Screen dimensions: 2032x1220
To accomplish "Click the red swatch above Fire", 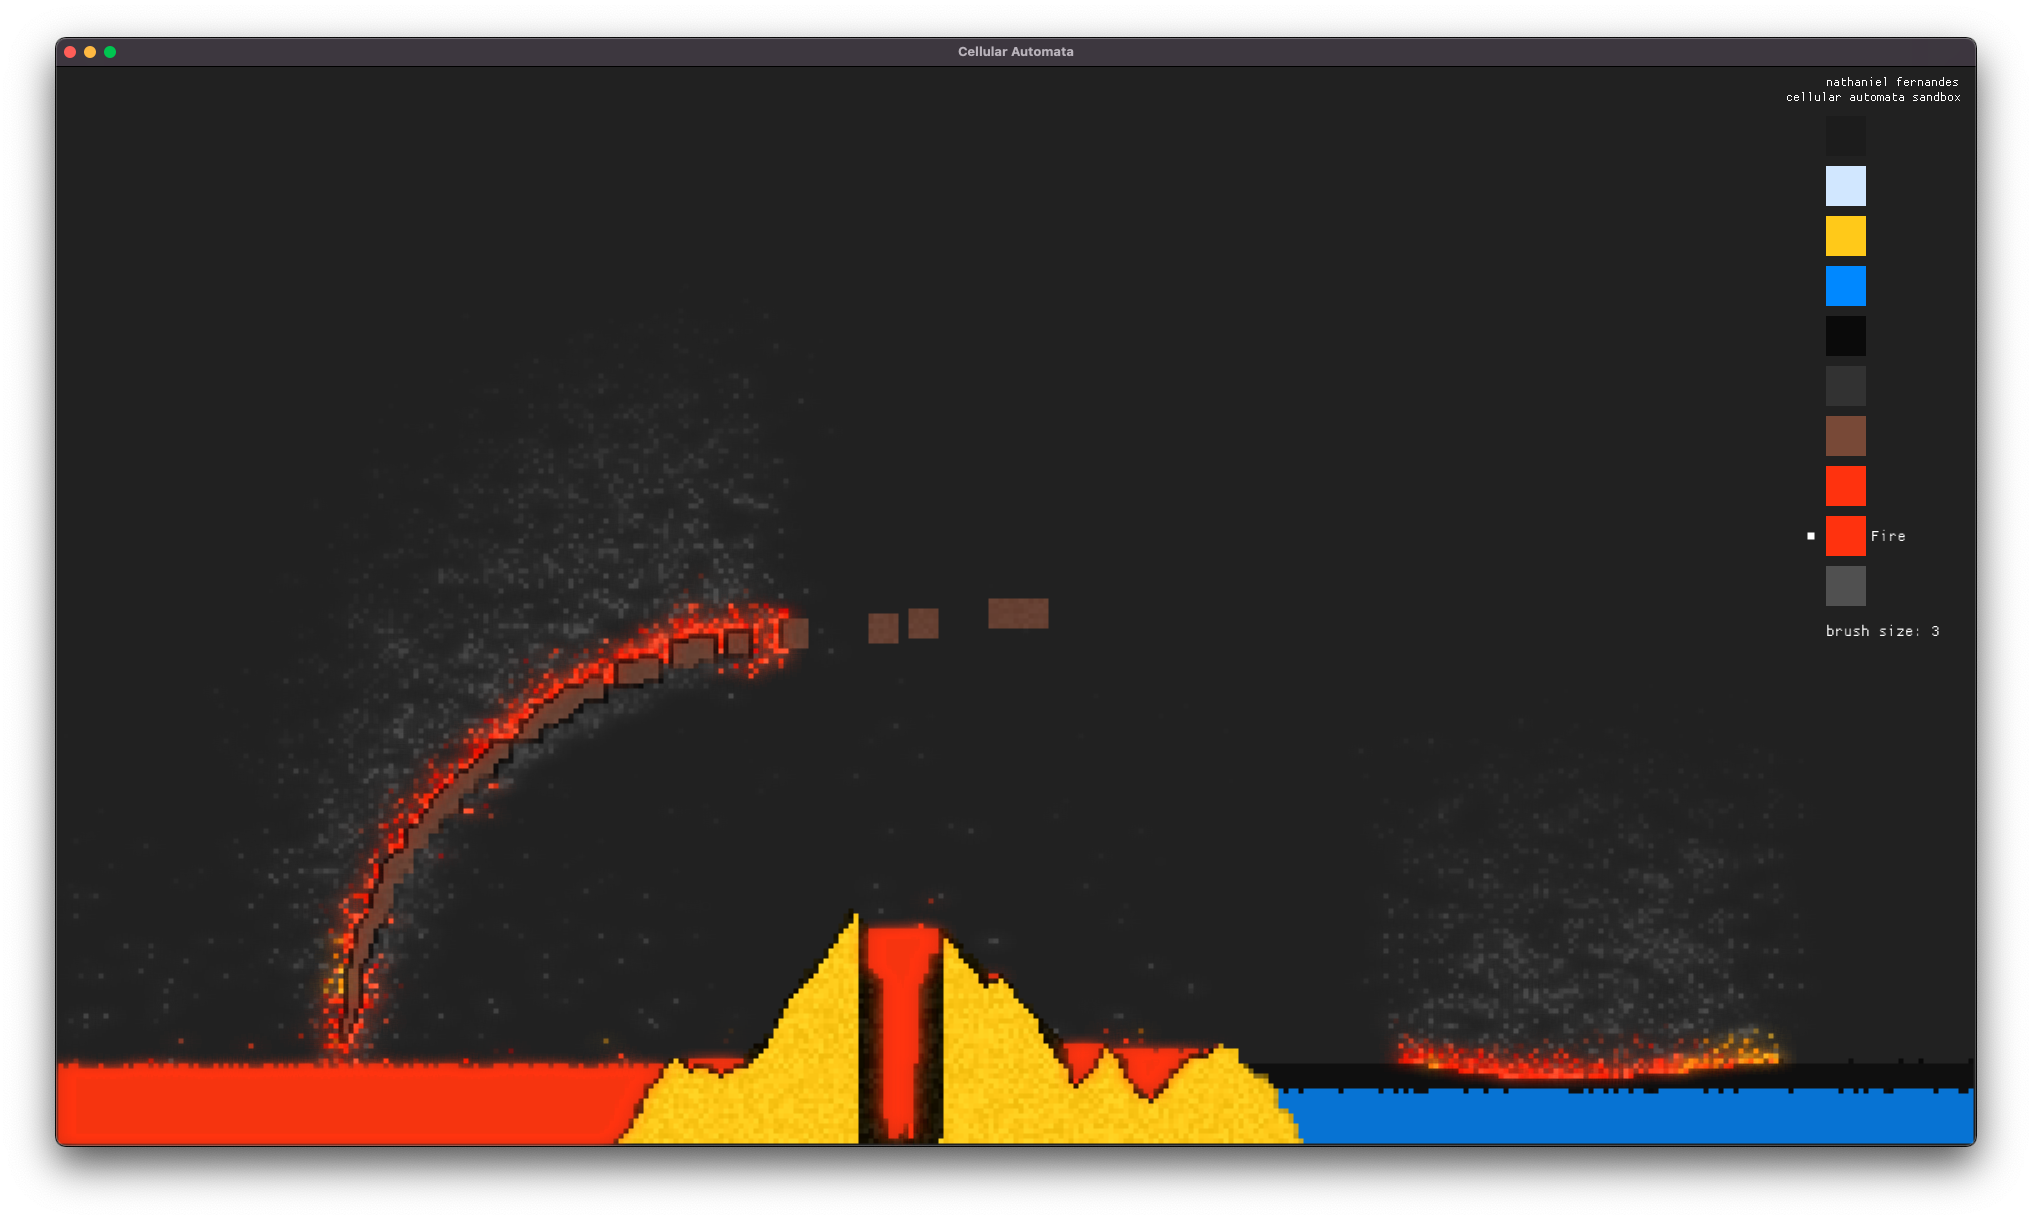I will click(1845, 486).
